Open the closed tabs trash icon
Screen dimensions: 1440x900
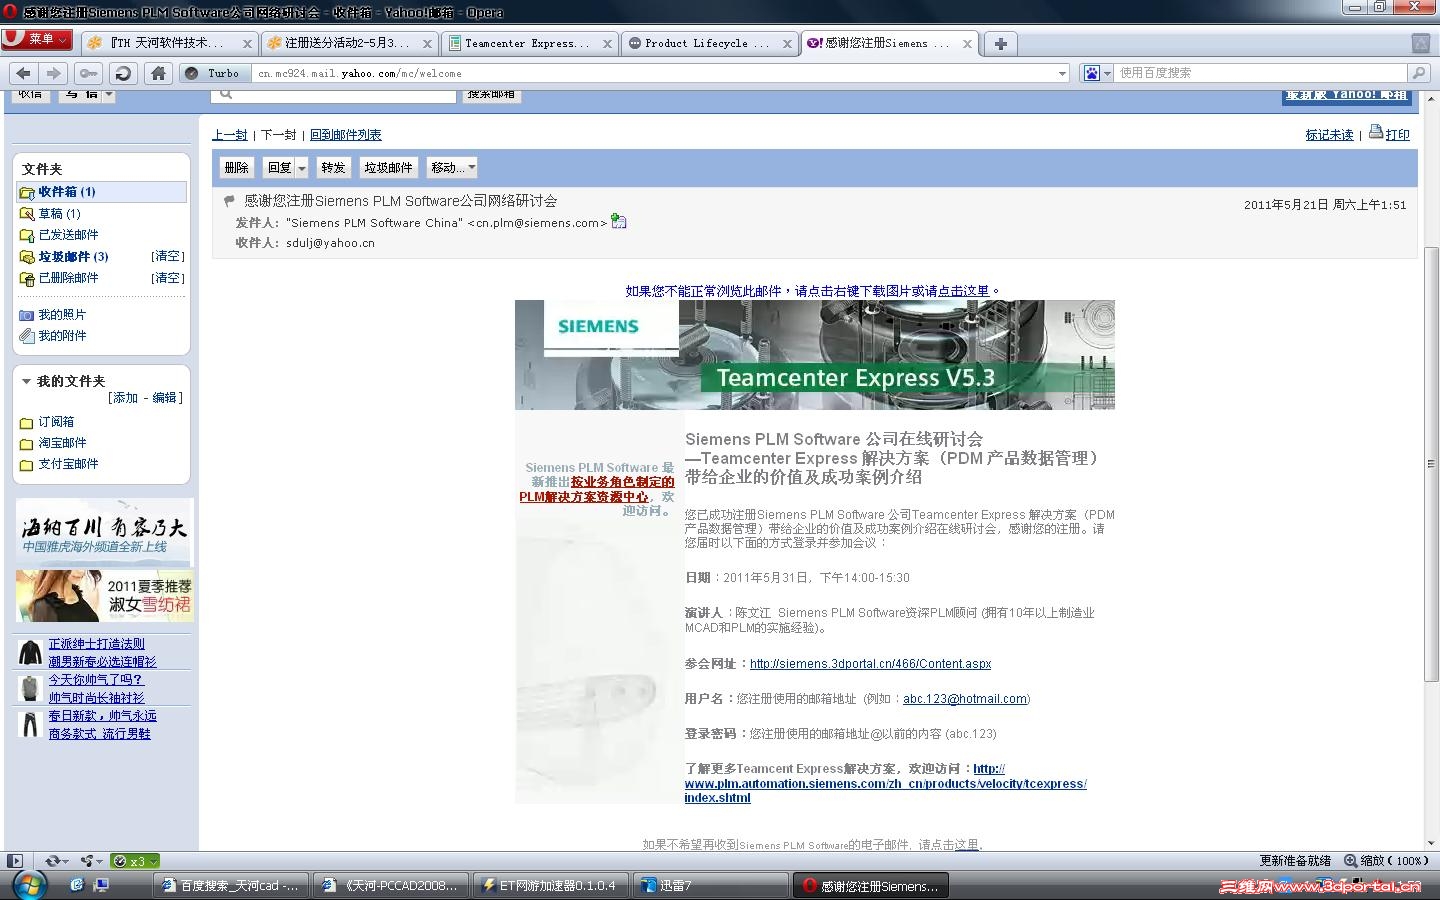1420,43
